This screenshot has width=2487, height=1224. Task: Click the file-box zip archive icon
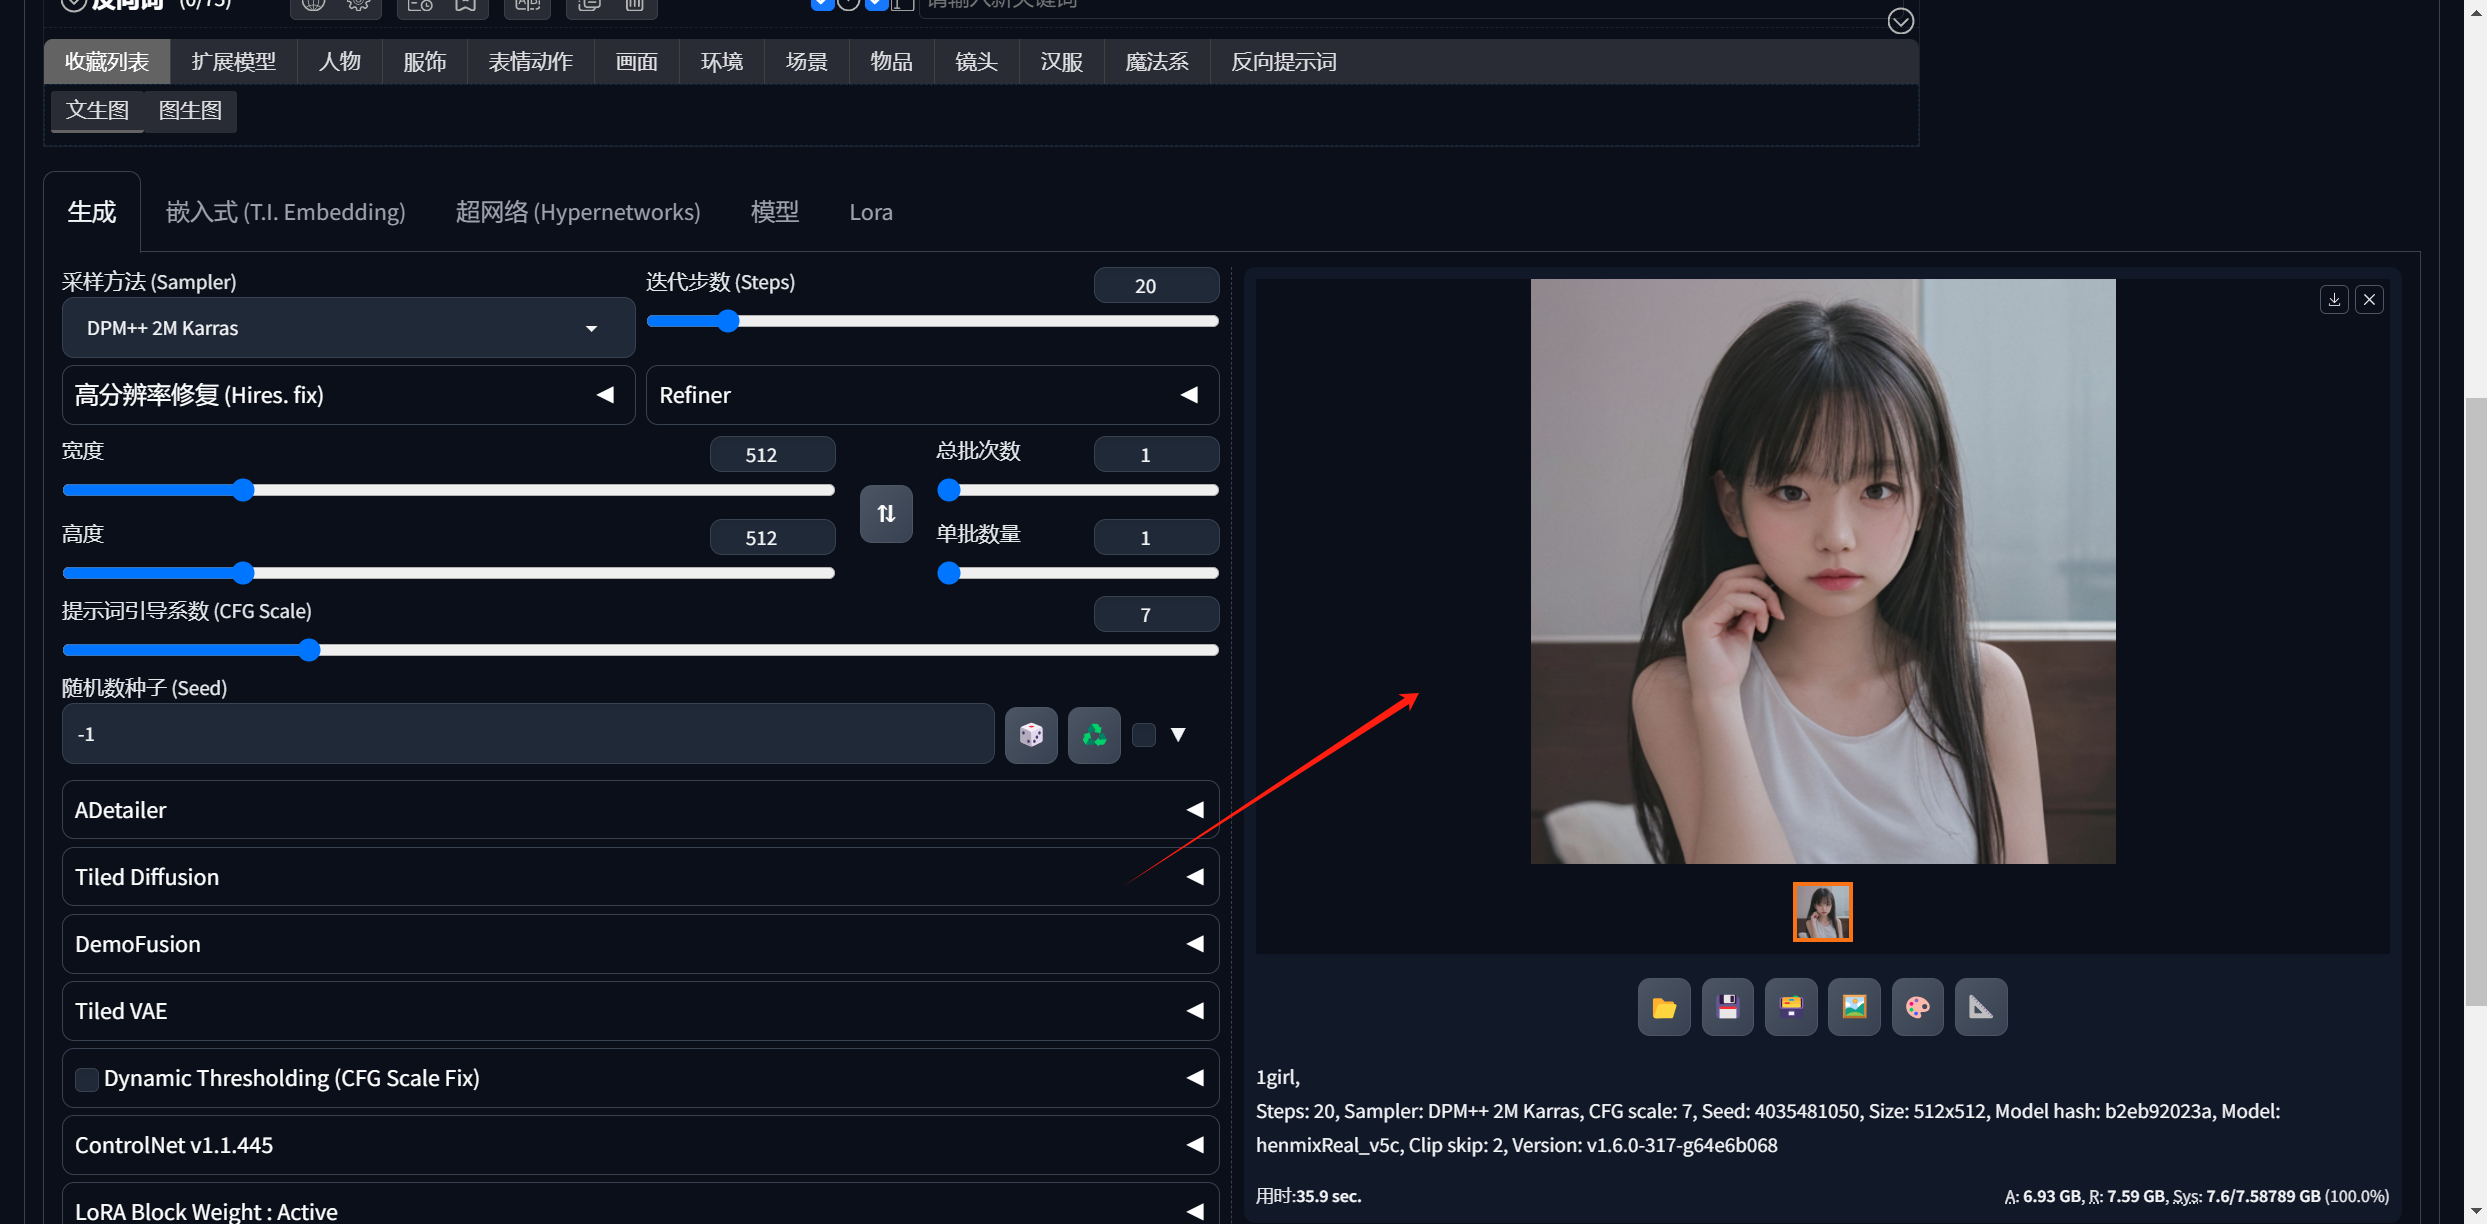pos(1791,1007)
